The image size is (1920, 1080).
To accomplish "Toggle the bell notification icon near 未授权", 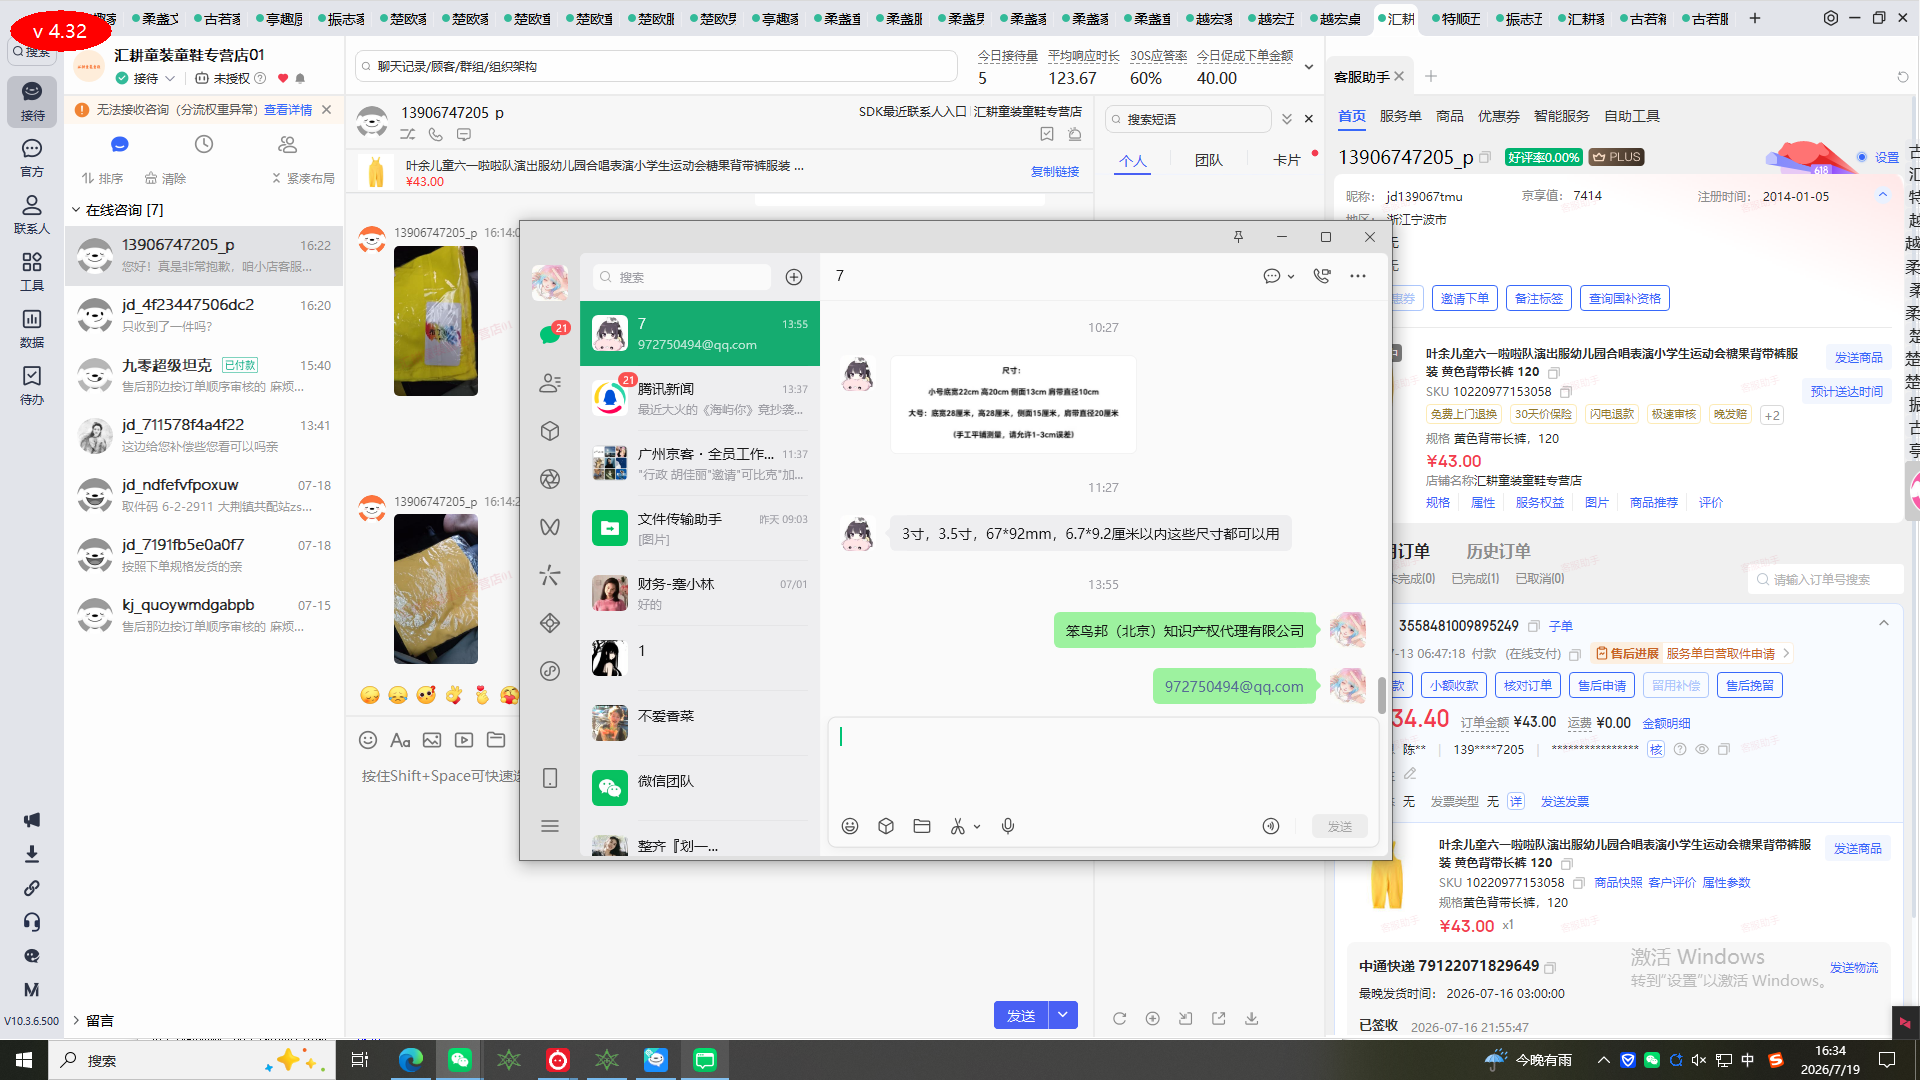I will [300, 78].
